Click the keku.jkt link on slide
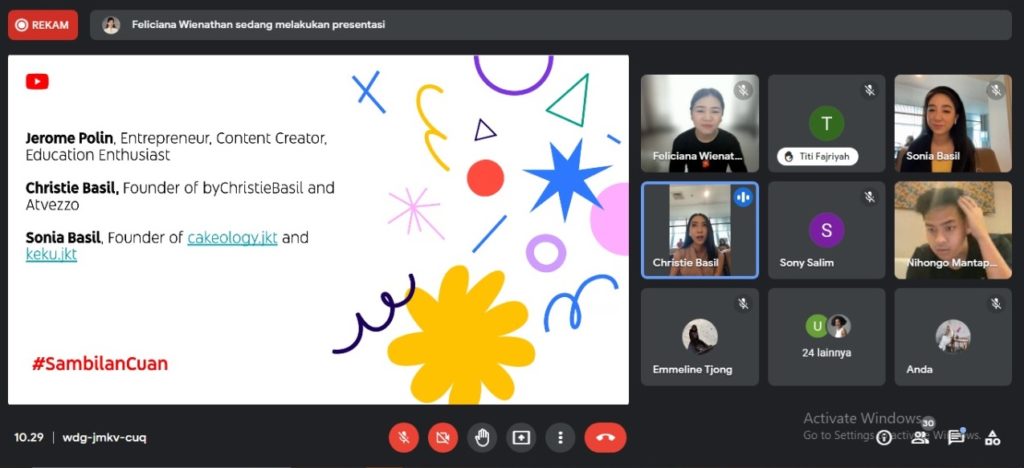1024x468 pixels. 52,255
